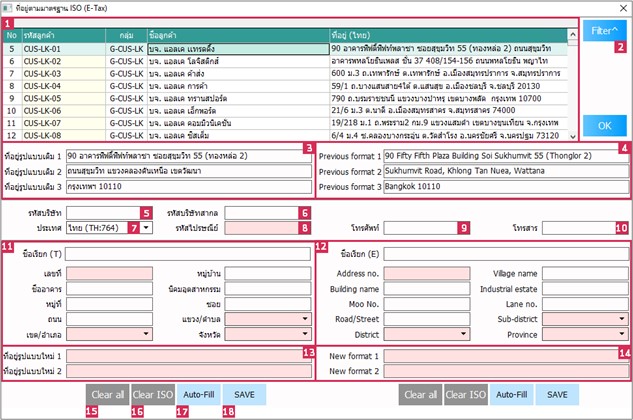The image size is (633, 420).
Task: Click the New format 2 field
Action: click(506, 371)
